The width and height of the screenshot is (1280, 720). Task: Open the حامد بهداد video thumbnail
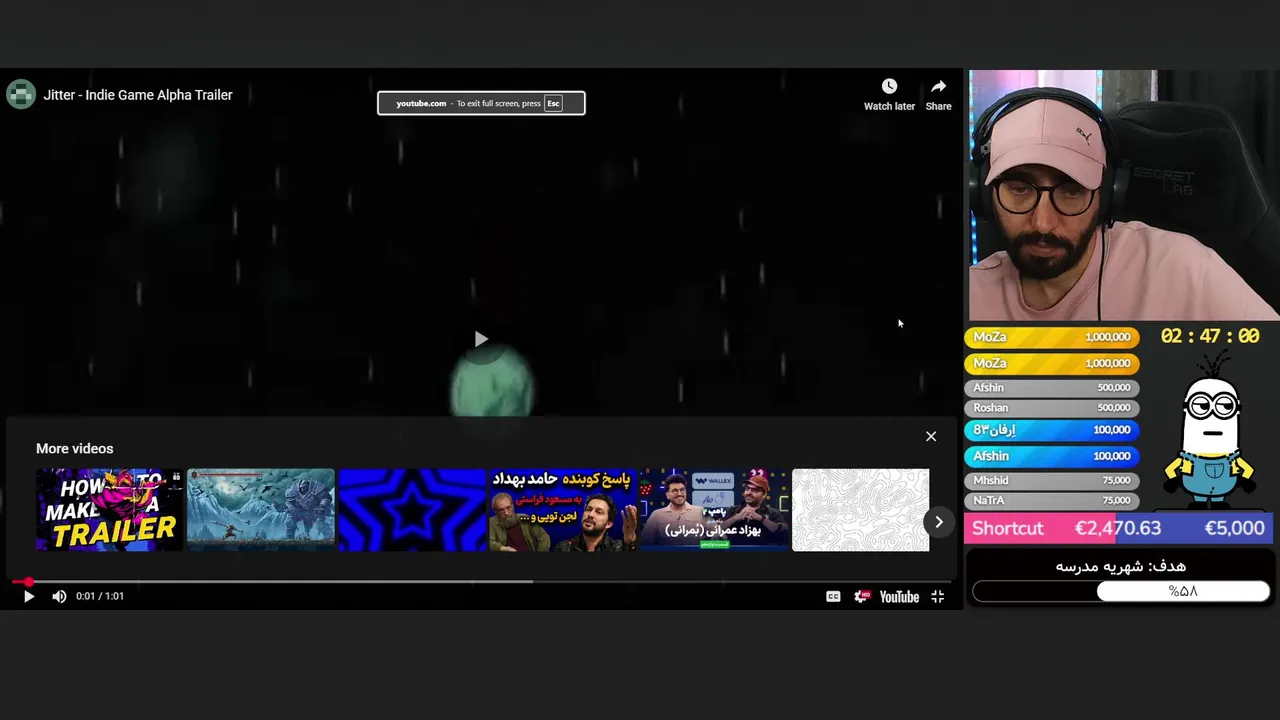[x=563, y=510]
